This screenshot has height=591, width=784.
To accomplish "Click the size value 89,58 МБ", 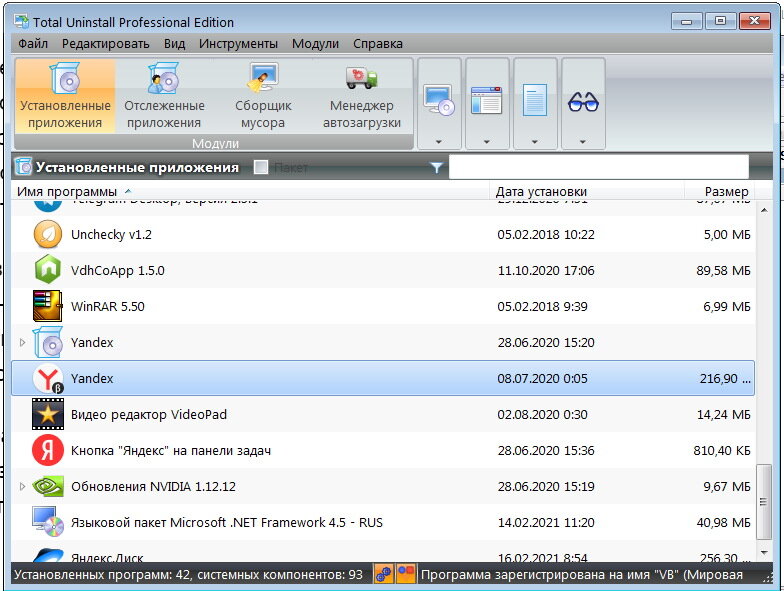I will click(723, 270).
